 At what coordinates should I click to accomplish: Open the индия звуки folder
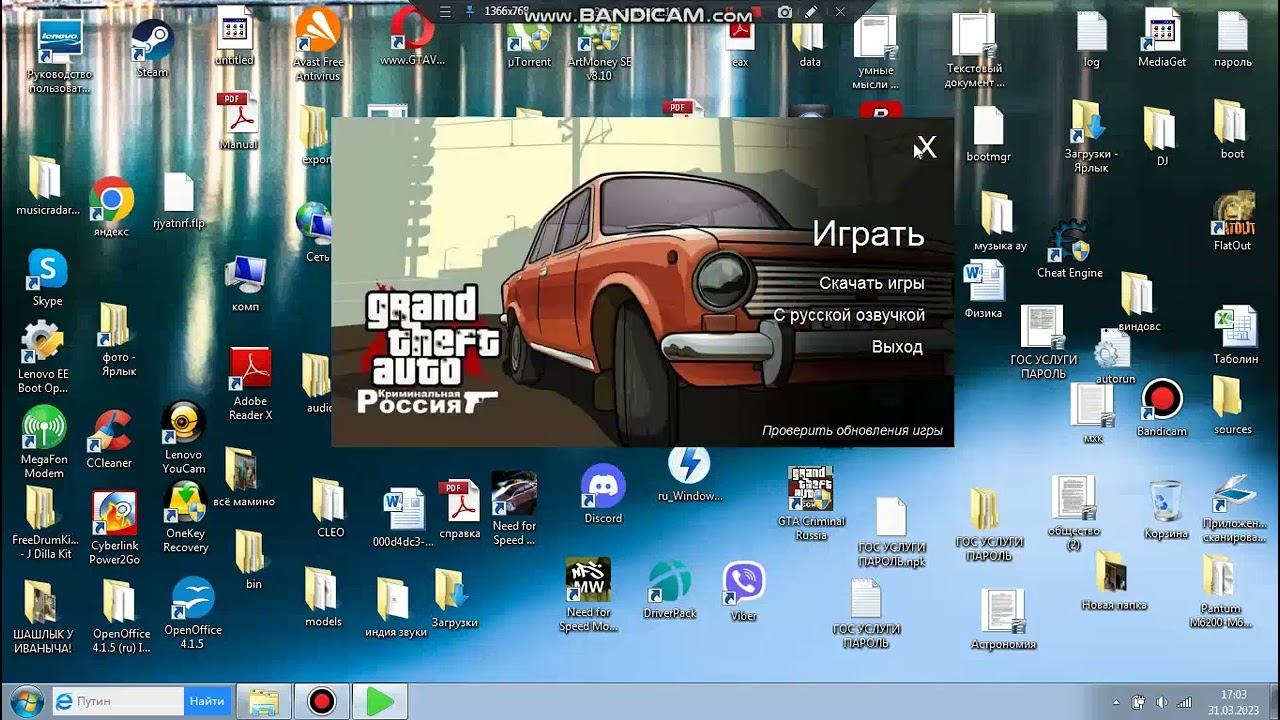[x=395, y=608]
